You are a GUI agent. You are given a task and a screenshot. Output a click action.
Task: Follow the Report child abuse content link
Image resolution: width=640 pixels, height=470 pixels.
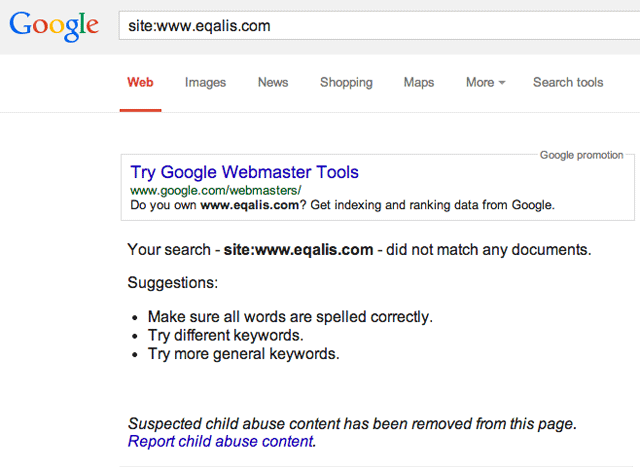[221, 441]
